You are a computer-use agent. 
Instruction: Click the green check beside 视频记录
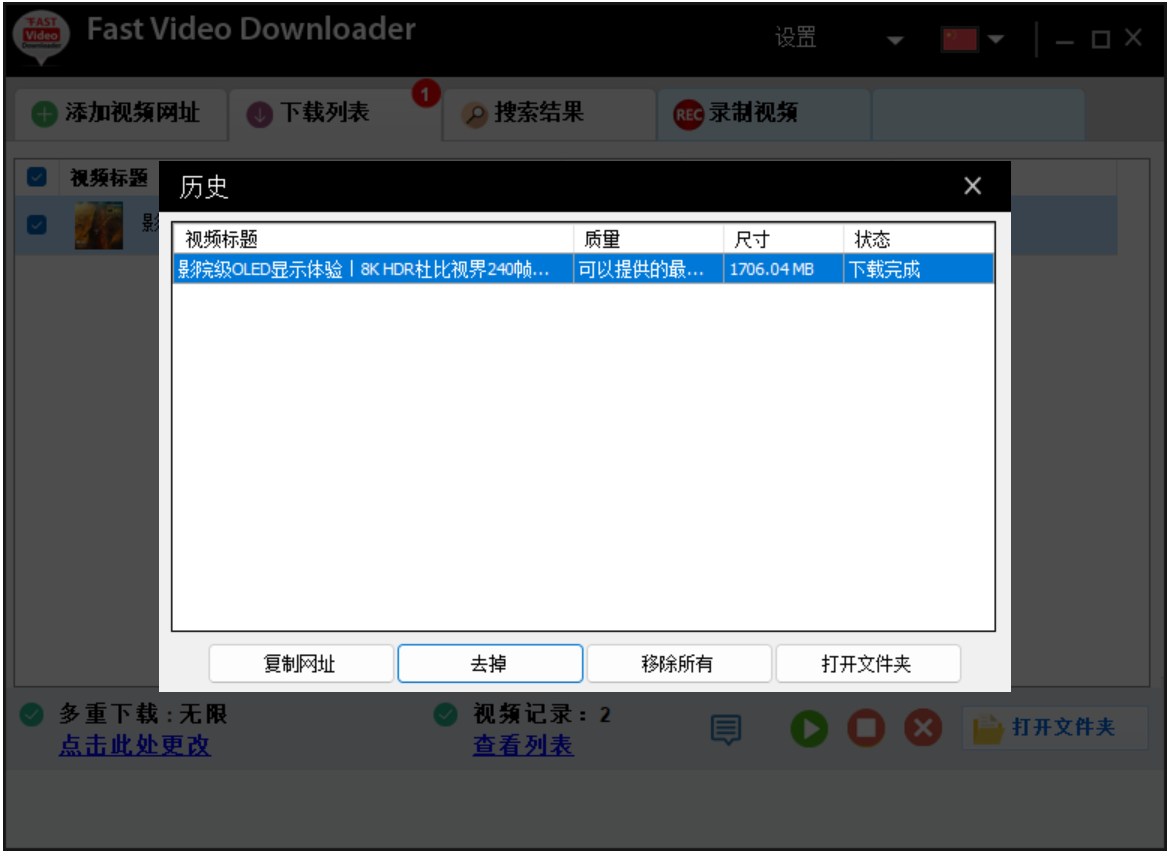point(445,714)
